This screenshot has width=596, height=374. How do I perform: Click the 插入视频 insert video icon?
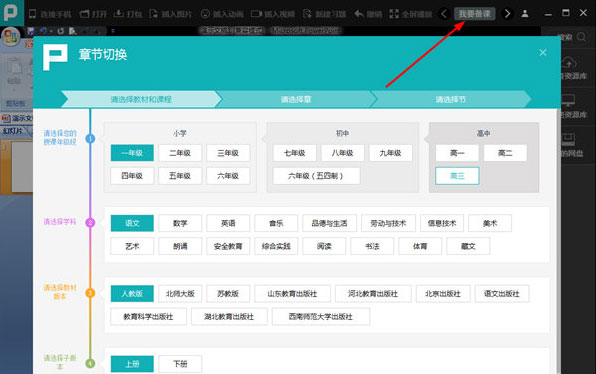pos(256,14)
